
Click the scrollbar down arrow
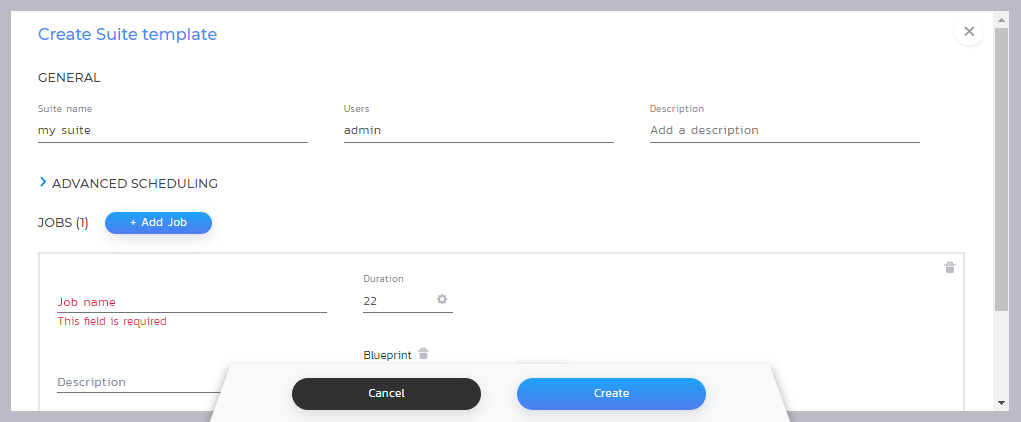1001,402
